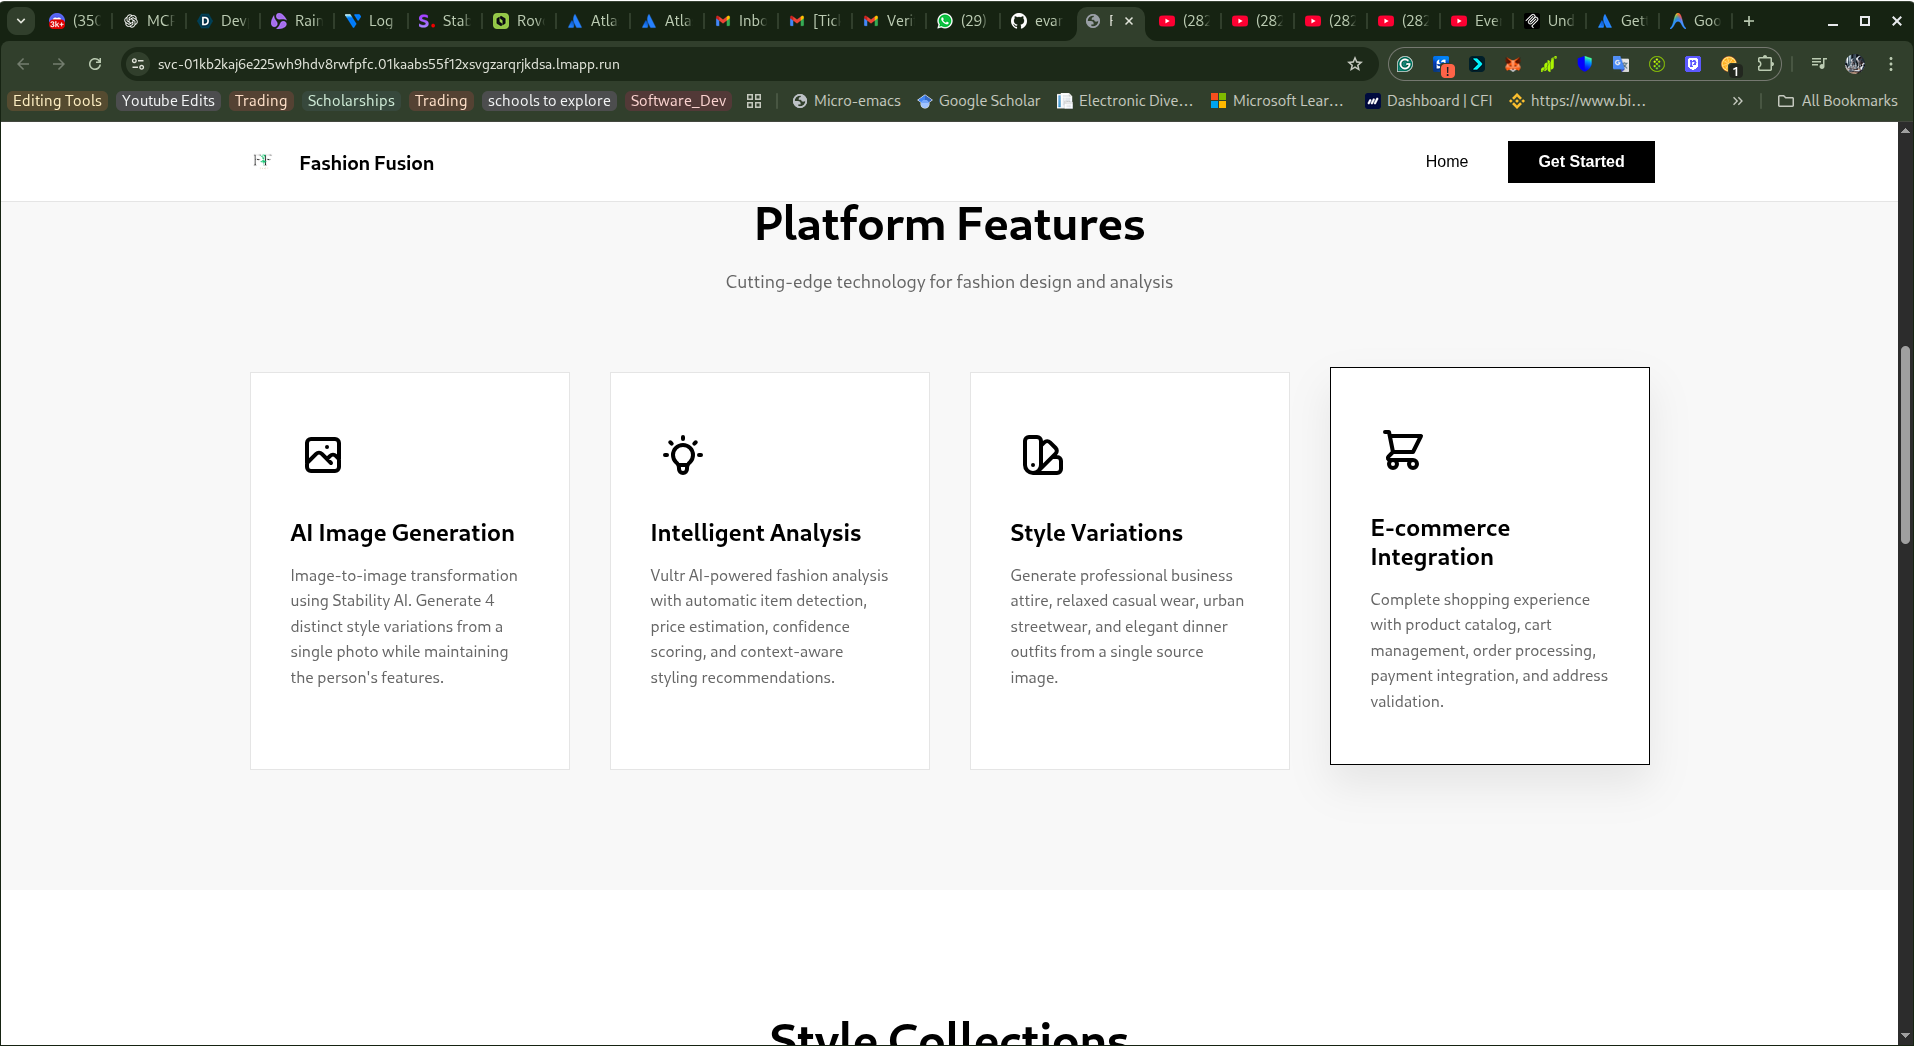Switch to the Stab tab

pyautogui.click(x=444, y=21)
